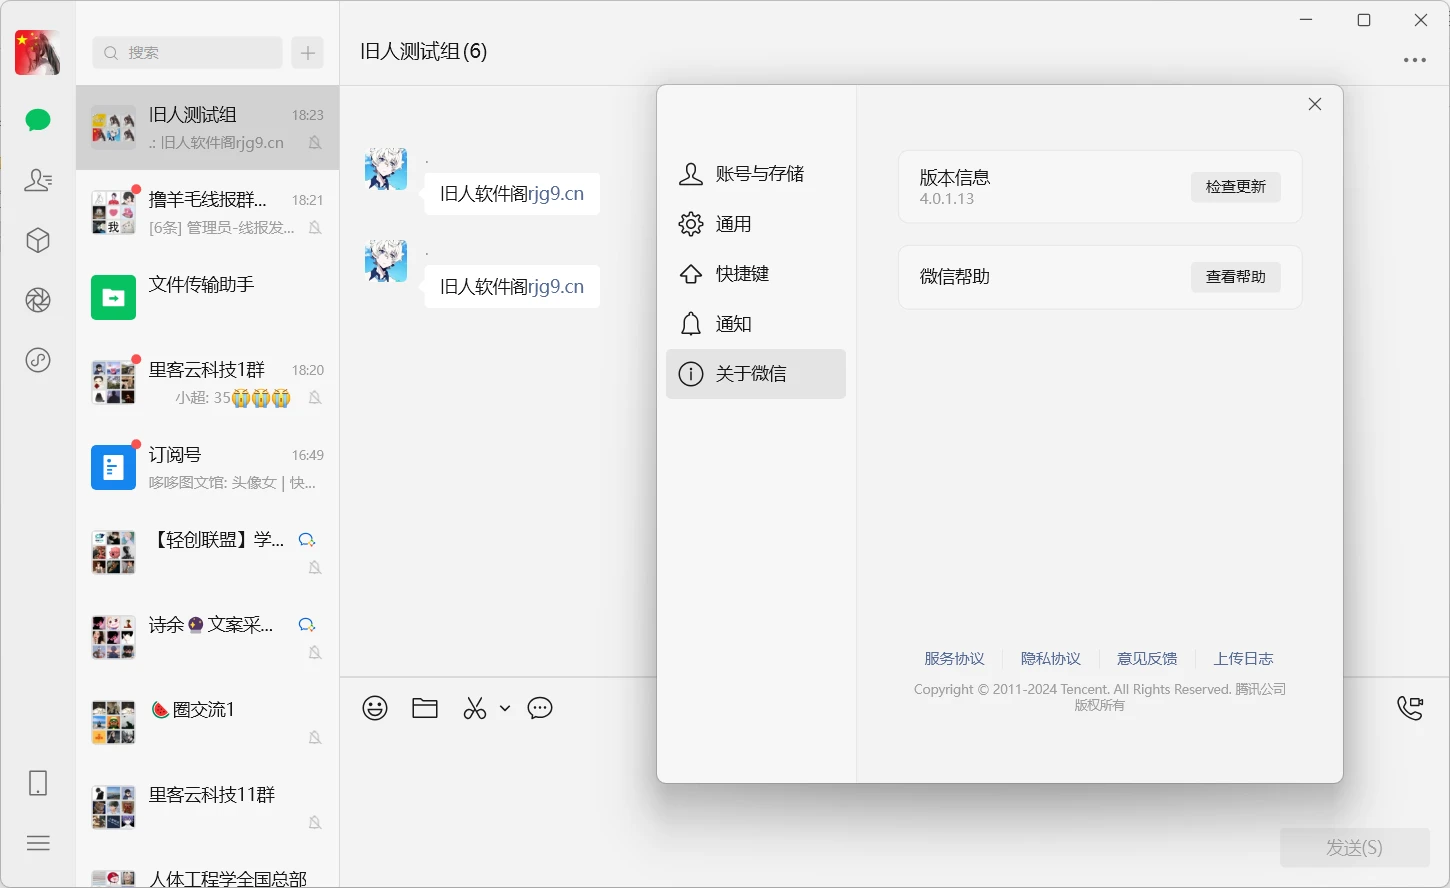Open the Favorites cube icon

38,240
